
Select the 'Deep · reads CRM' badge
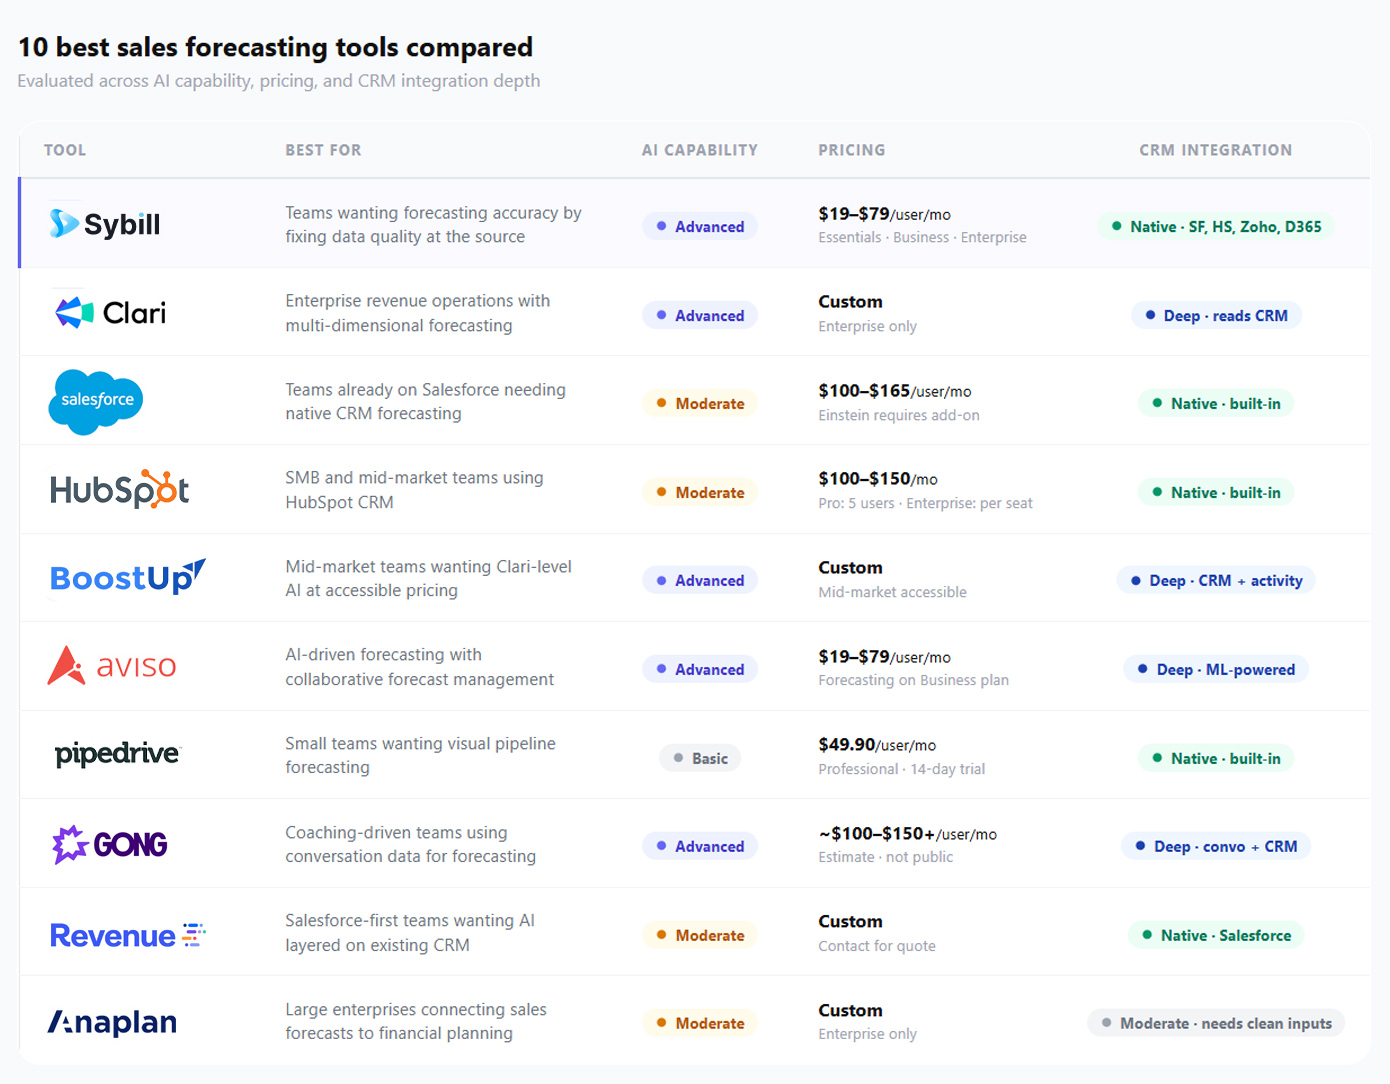coord(1216,316)
